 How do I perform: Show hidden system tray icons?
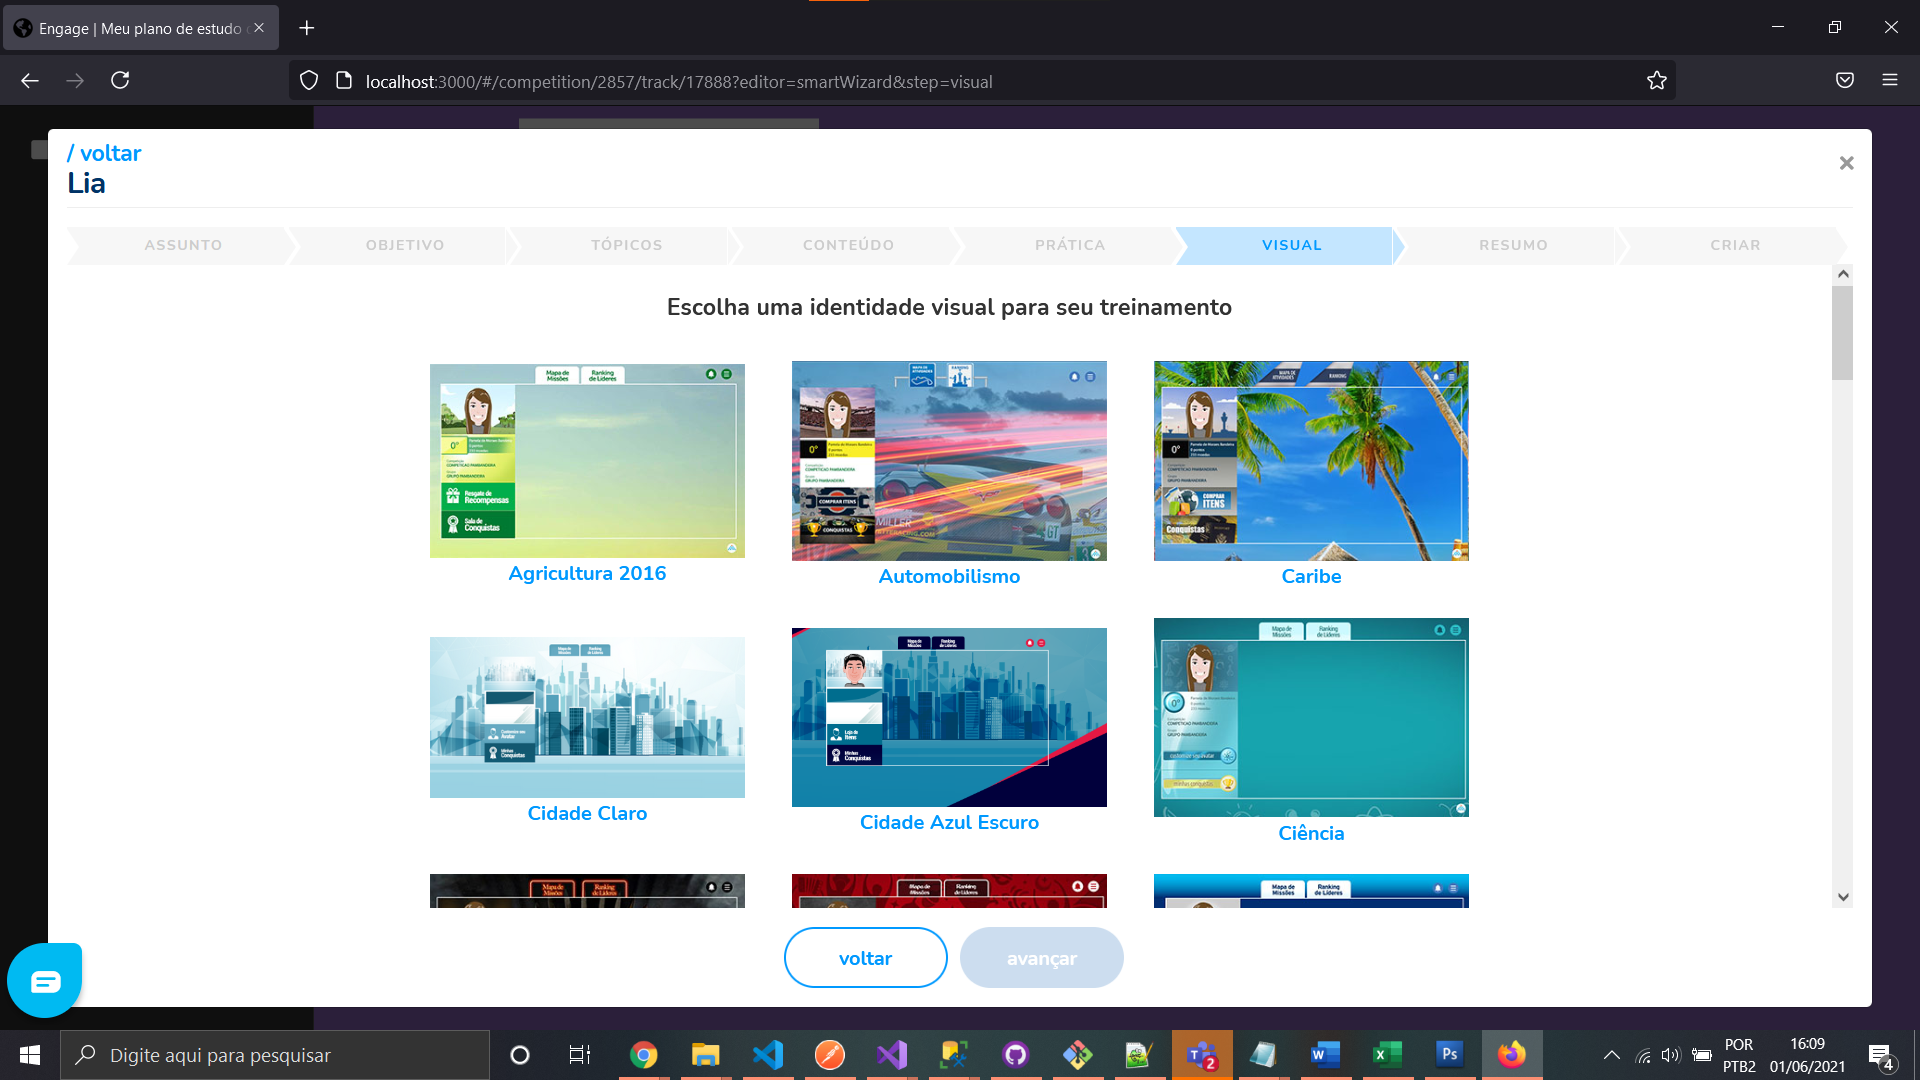(x=1611, y=1055)
